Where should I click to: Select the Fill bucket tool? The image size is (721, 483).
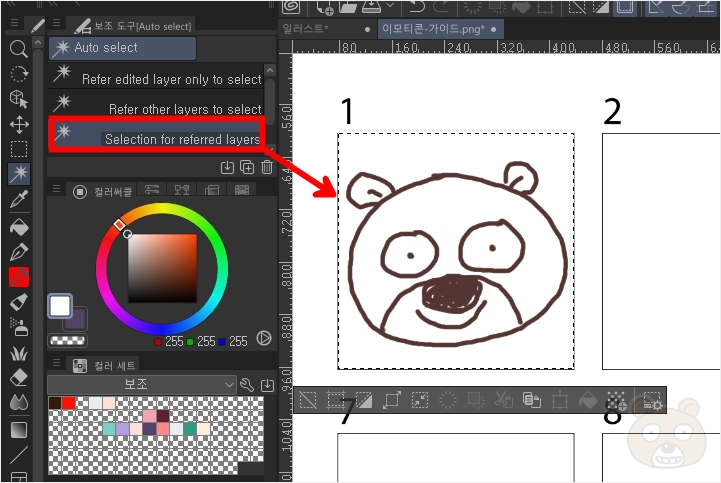pos(19,227)
